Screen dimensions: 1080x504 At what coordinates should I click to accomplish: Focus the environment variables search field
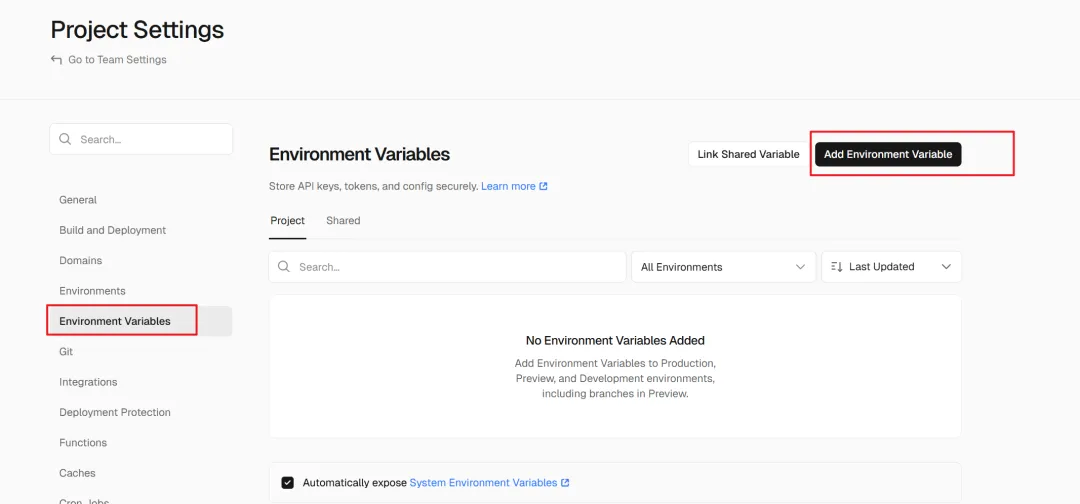coord(455,267)
